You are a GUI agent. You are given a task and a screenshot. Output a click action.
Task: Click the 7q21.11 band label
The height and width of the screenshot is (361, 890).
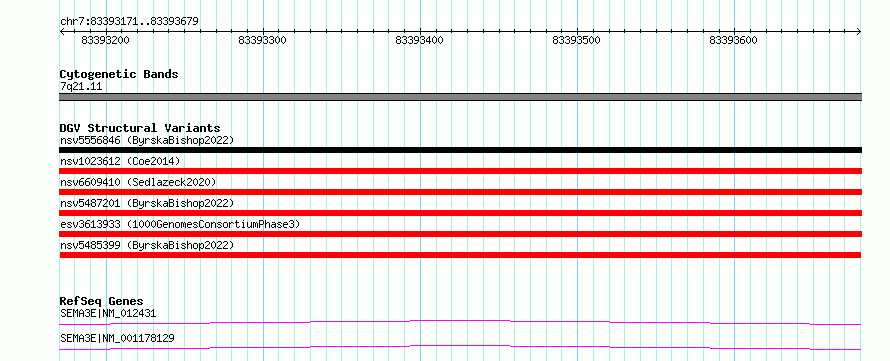pyautogui.click(x=81, y=87)
